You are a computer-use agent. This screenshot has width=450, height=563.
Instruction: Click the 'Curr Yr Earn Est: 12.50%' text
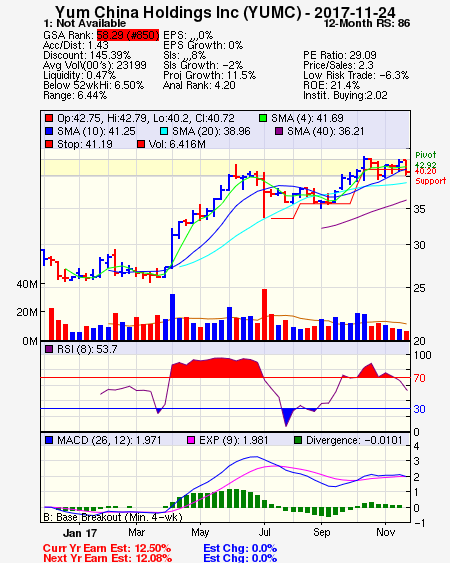[107, 549]
